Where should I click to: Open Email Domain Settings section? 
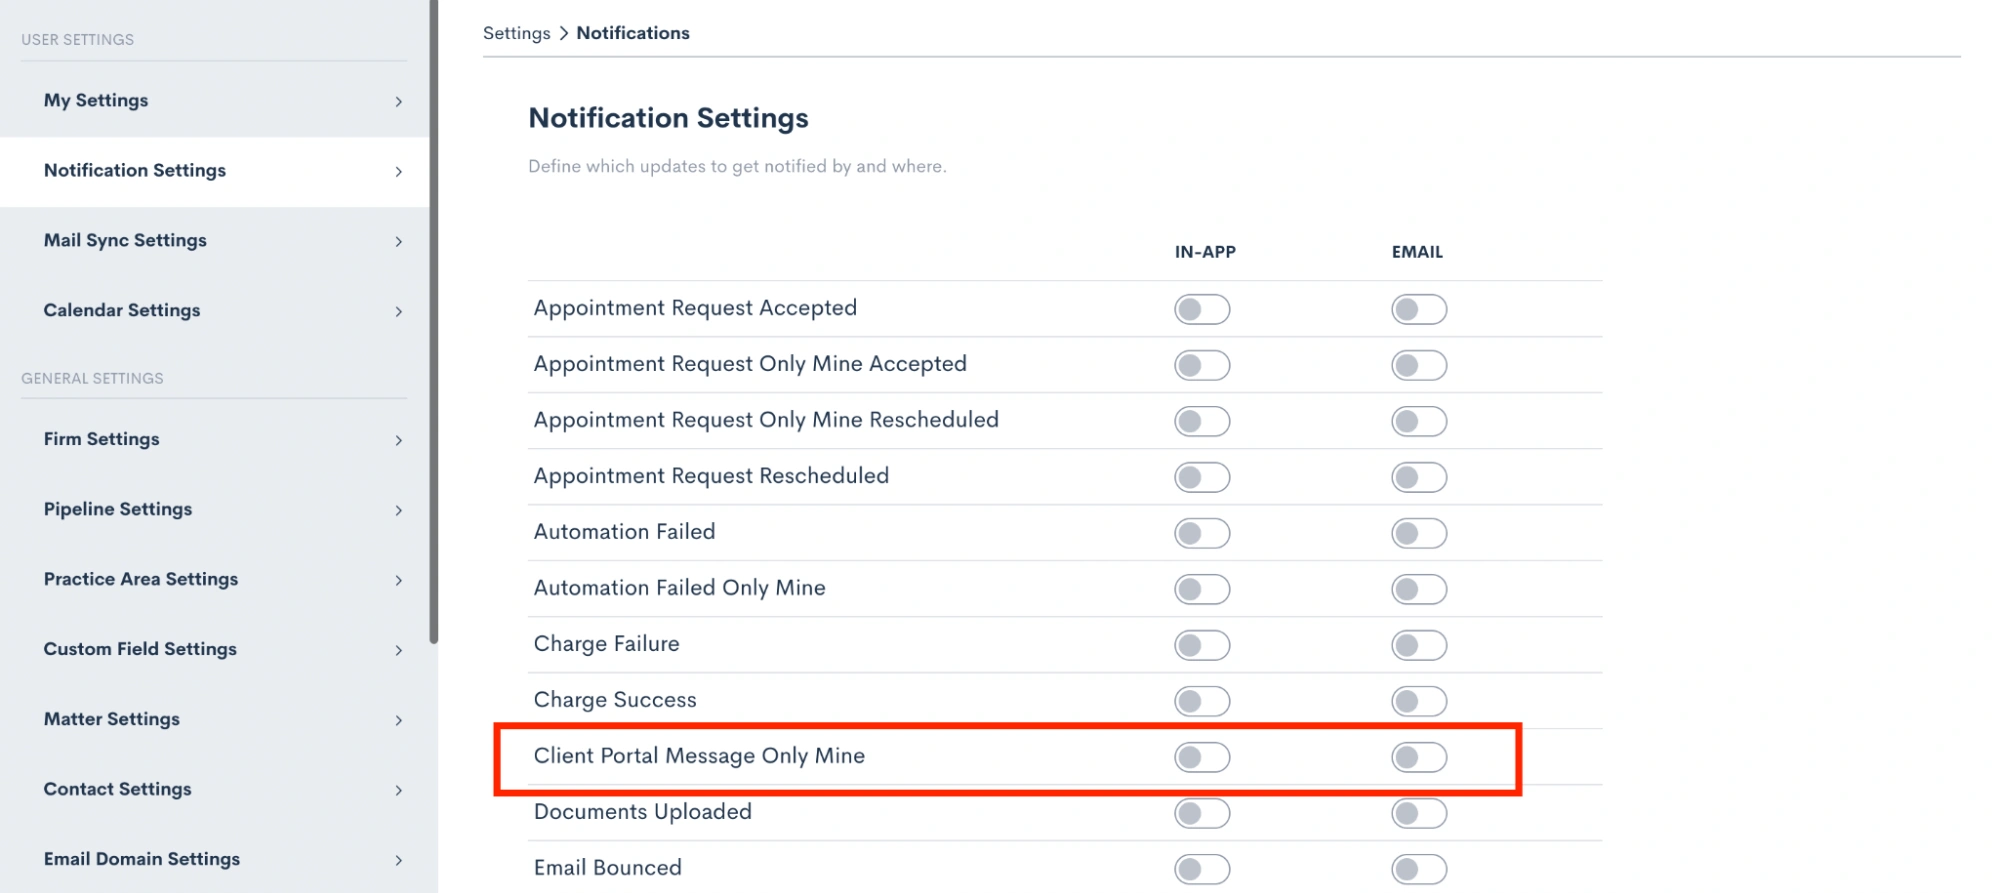coord(214,859)
